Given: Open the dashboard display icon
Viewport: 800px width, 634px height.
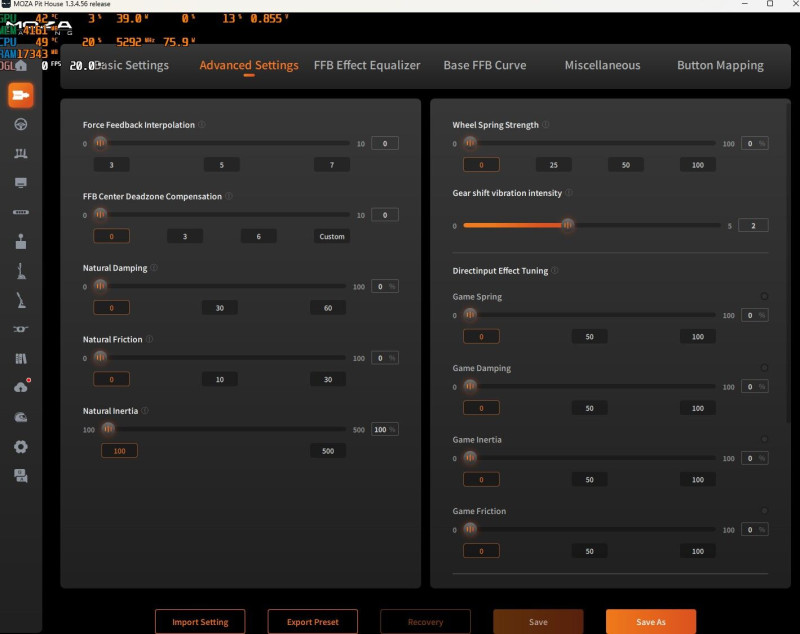Looking at the screenshot, I should coord(20,183).
